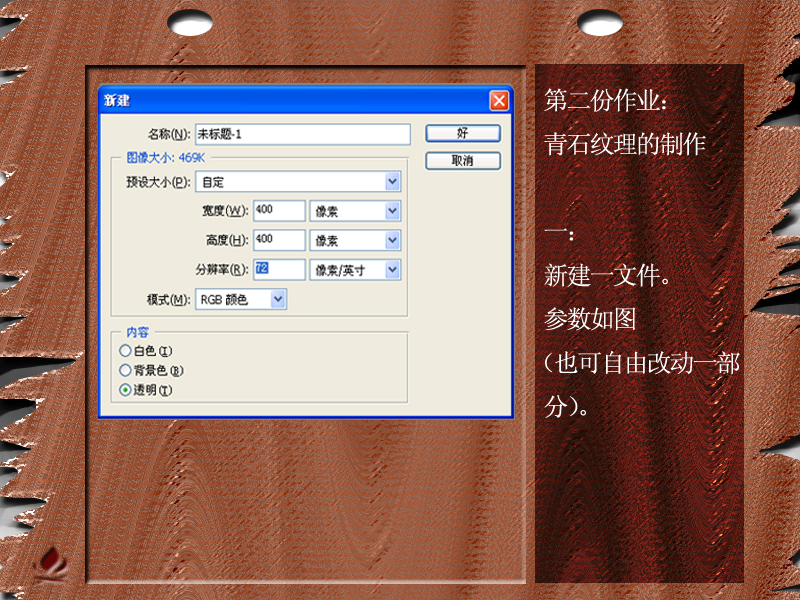The height and width of the screenshot is (600, 800).
Task: Select the 背景色 background color radio button
Action: pos(125,370)
